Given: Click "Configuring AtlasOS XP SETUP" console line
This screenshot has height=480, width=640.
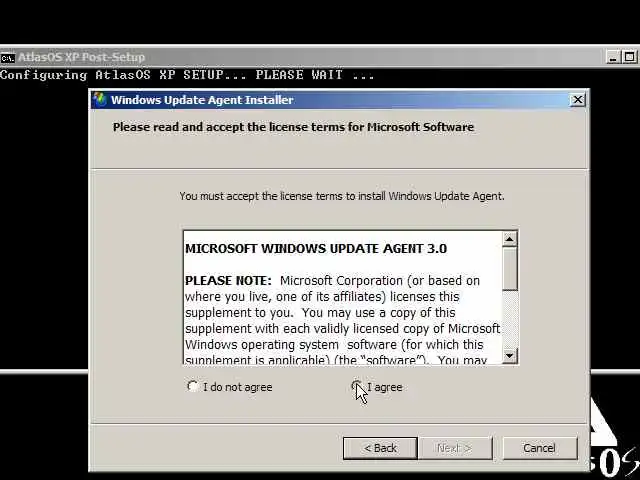Looking at the screenshot, I should tap(187, 75).
